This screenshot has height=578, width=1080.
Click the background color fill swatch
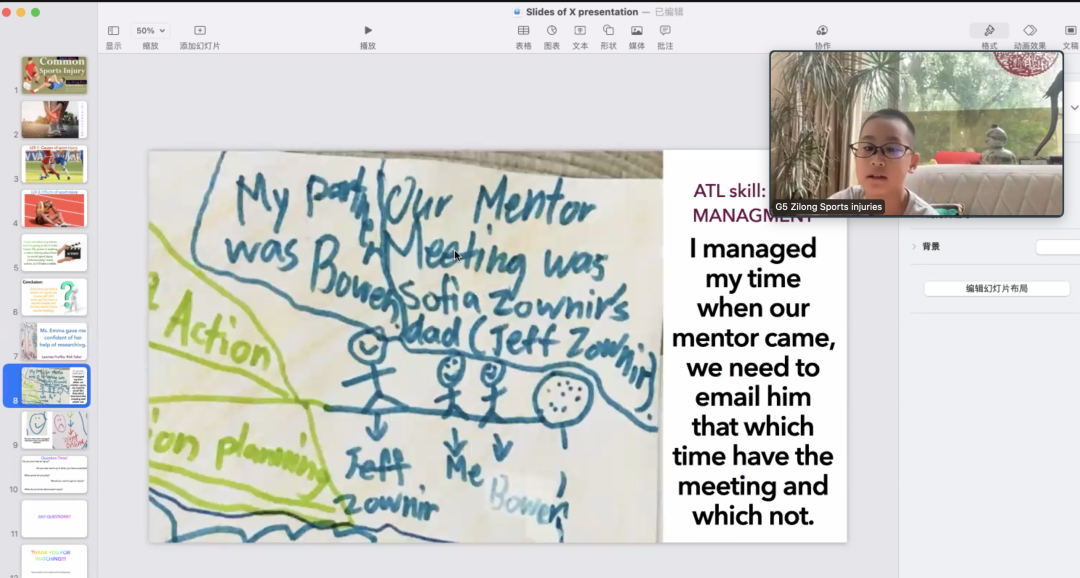click(x=1057, y=247)
